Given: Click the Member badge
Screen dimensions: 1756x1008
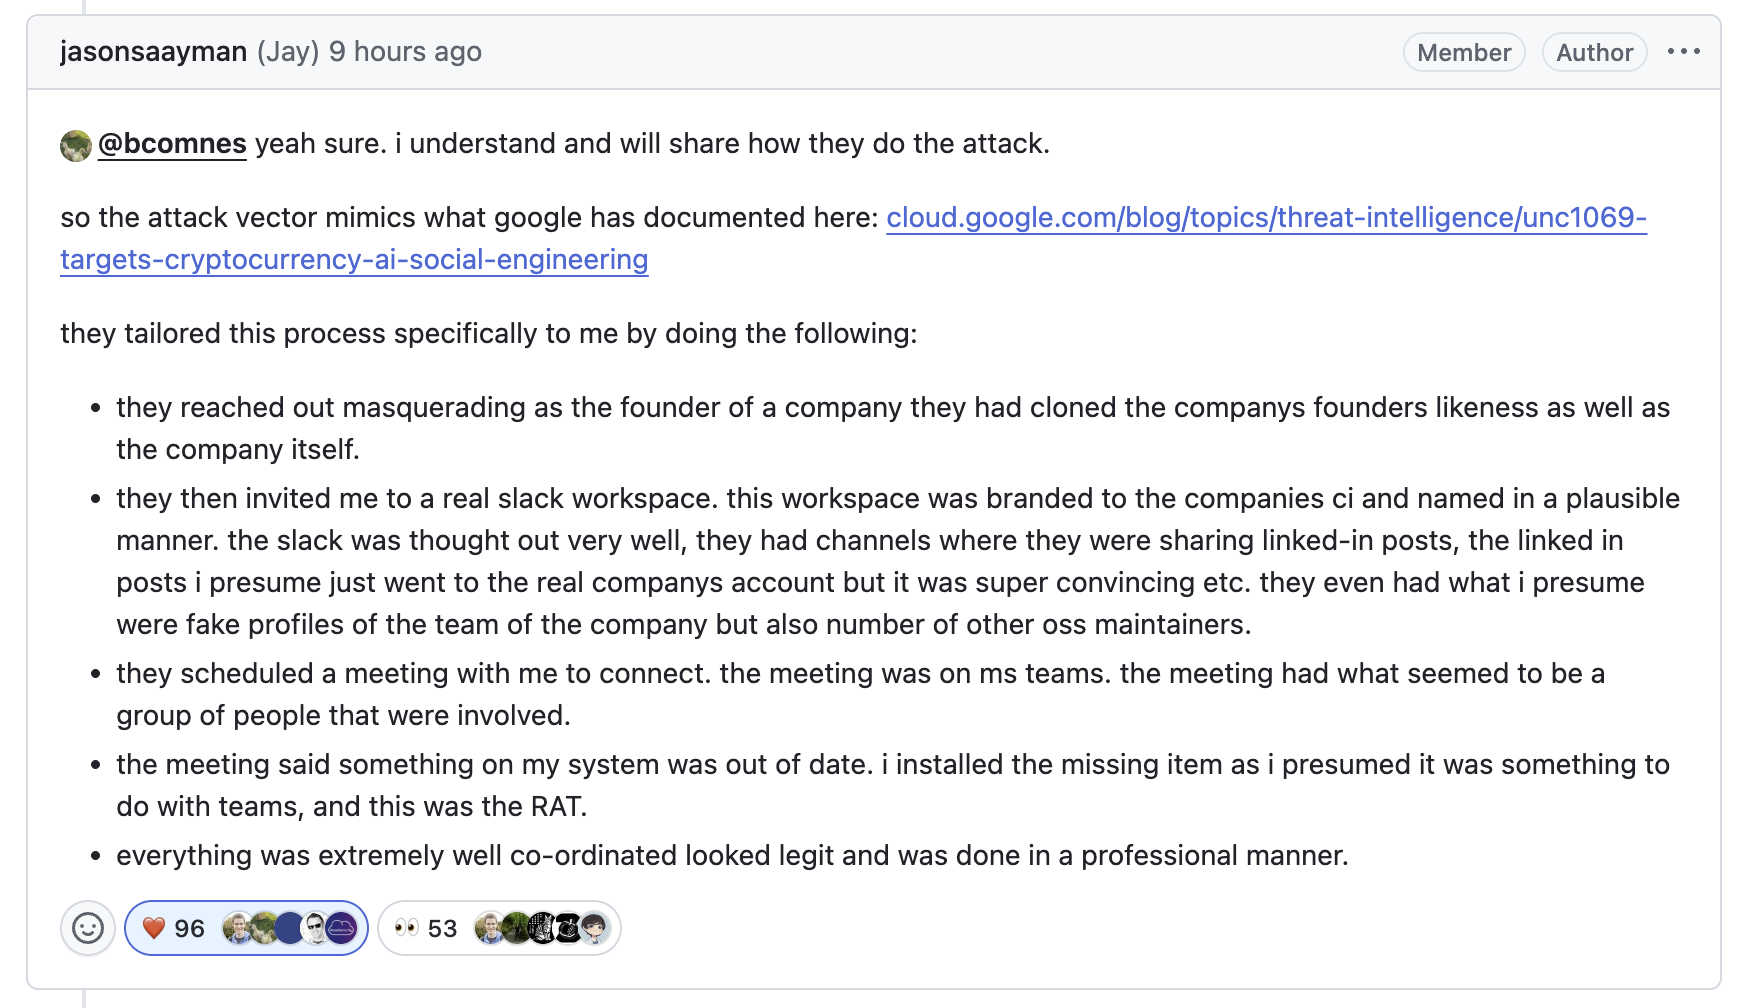Looking at the screenshot, I should (x=1464, y=52).
